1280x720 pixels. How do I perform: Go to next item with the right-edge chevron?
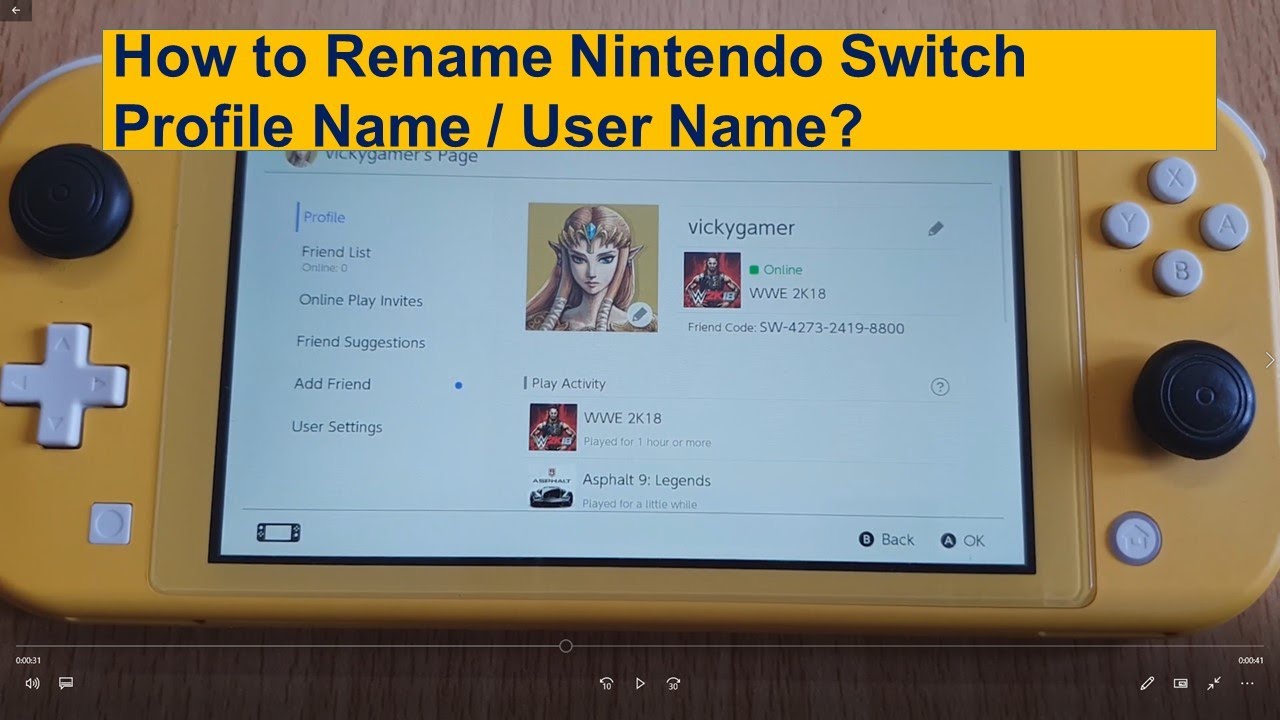pyautogui.click(x=1270, y=360)
